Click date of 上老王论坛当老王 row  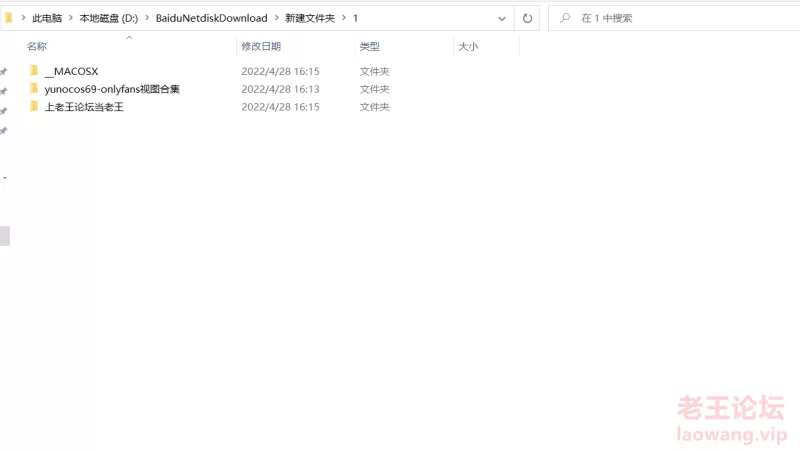[280, 107]
